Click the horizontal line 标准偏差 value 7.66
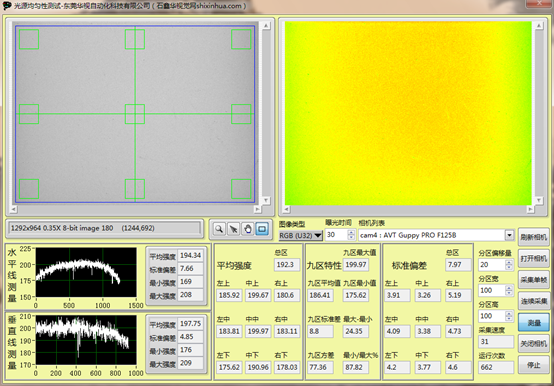This screenshot has height=386, width=554. click(x=190, y=268)
